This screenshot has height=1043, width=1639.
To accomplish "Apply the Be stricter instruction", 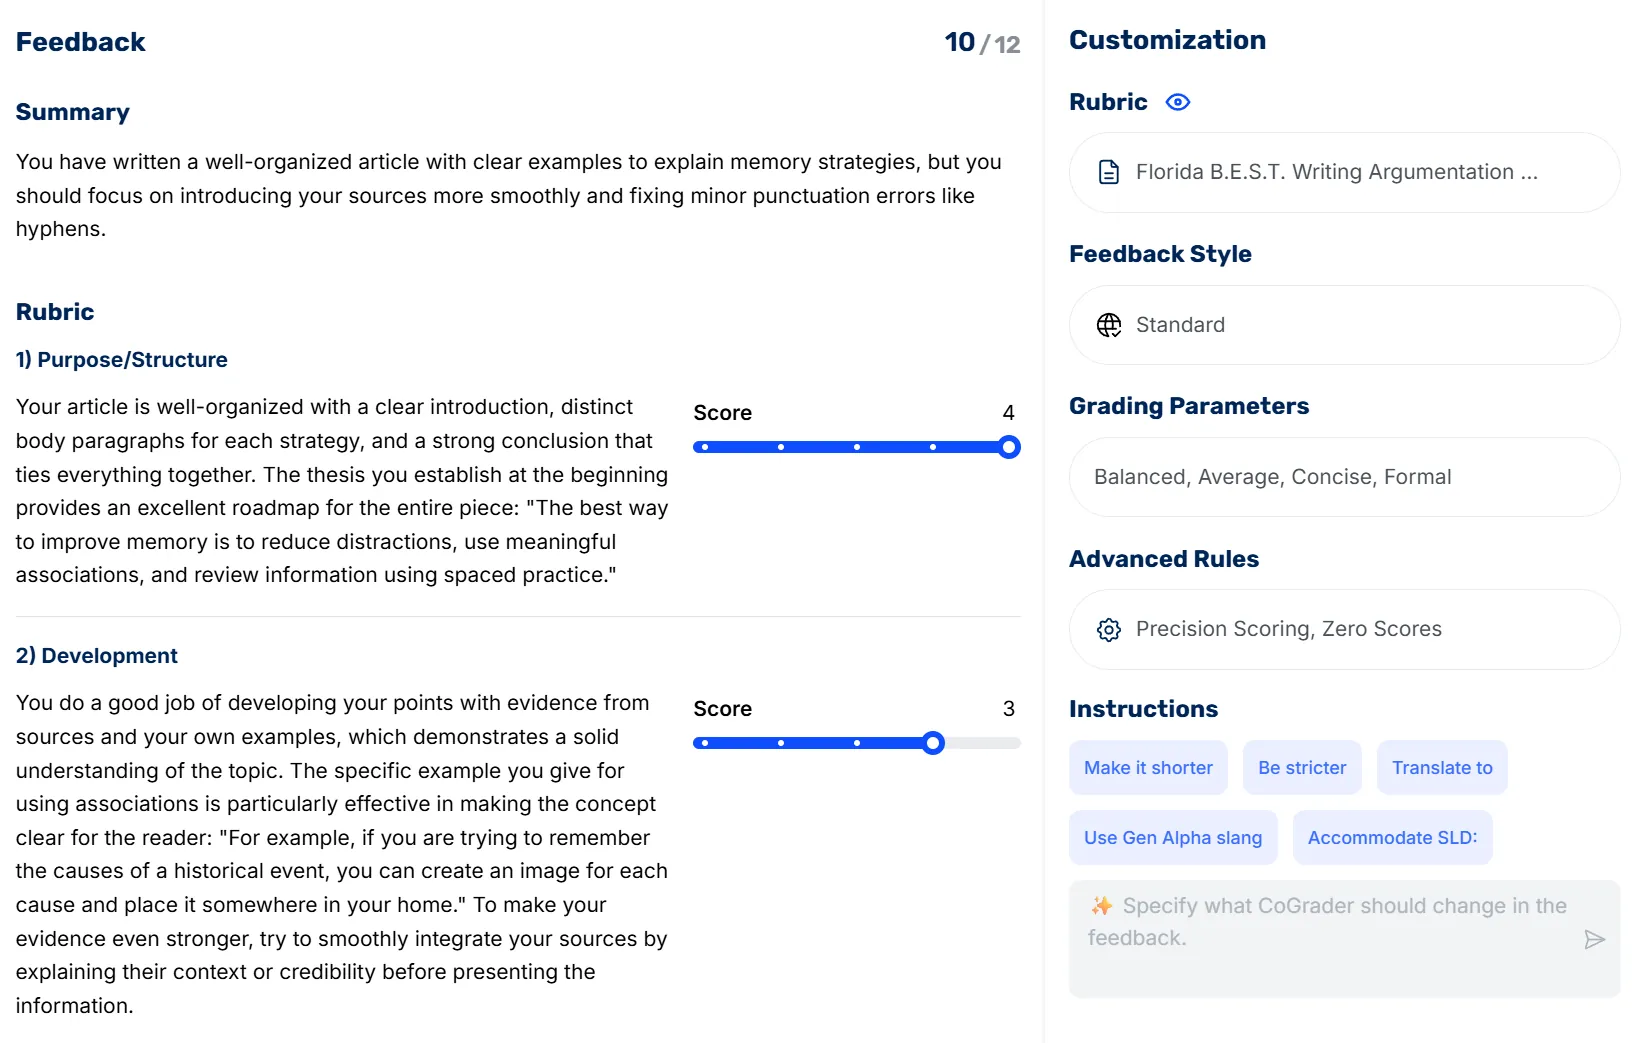I will (1302, 767).
